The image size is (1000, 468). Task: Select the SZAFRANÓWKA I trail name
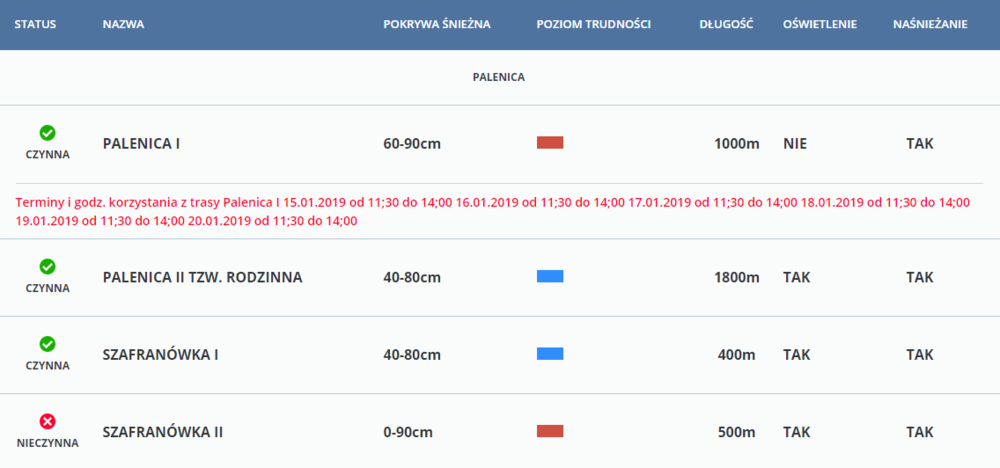click(x=160, y=355)
